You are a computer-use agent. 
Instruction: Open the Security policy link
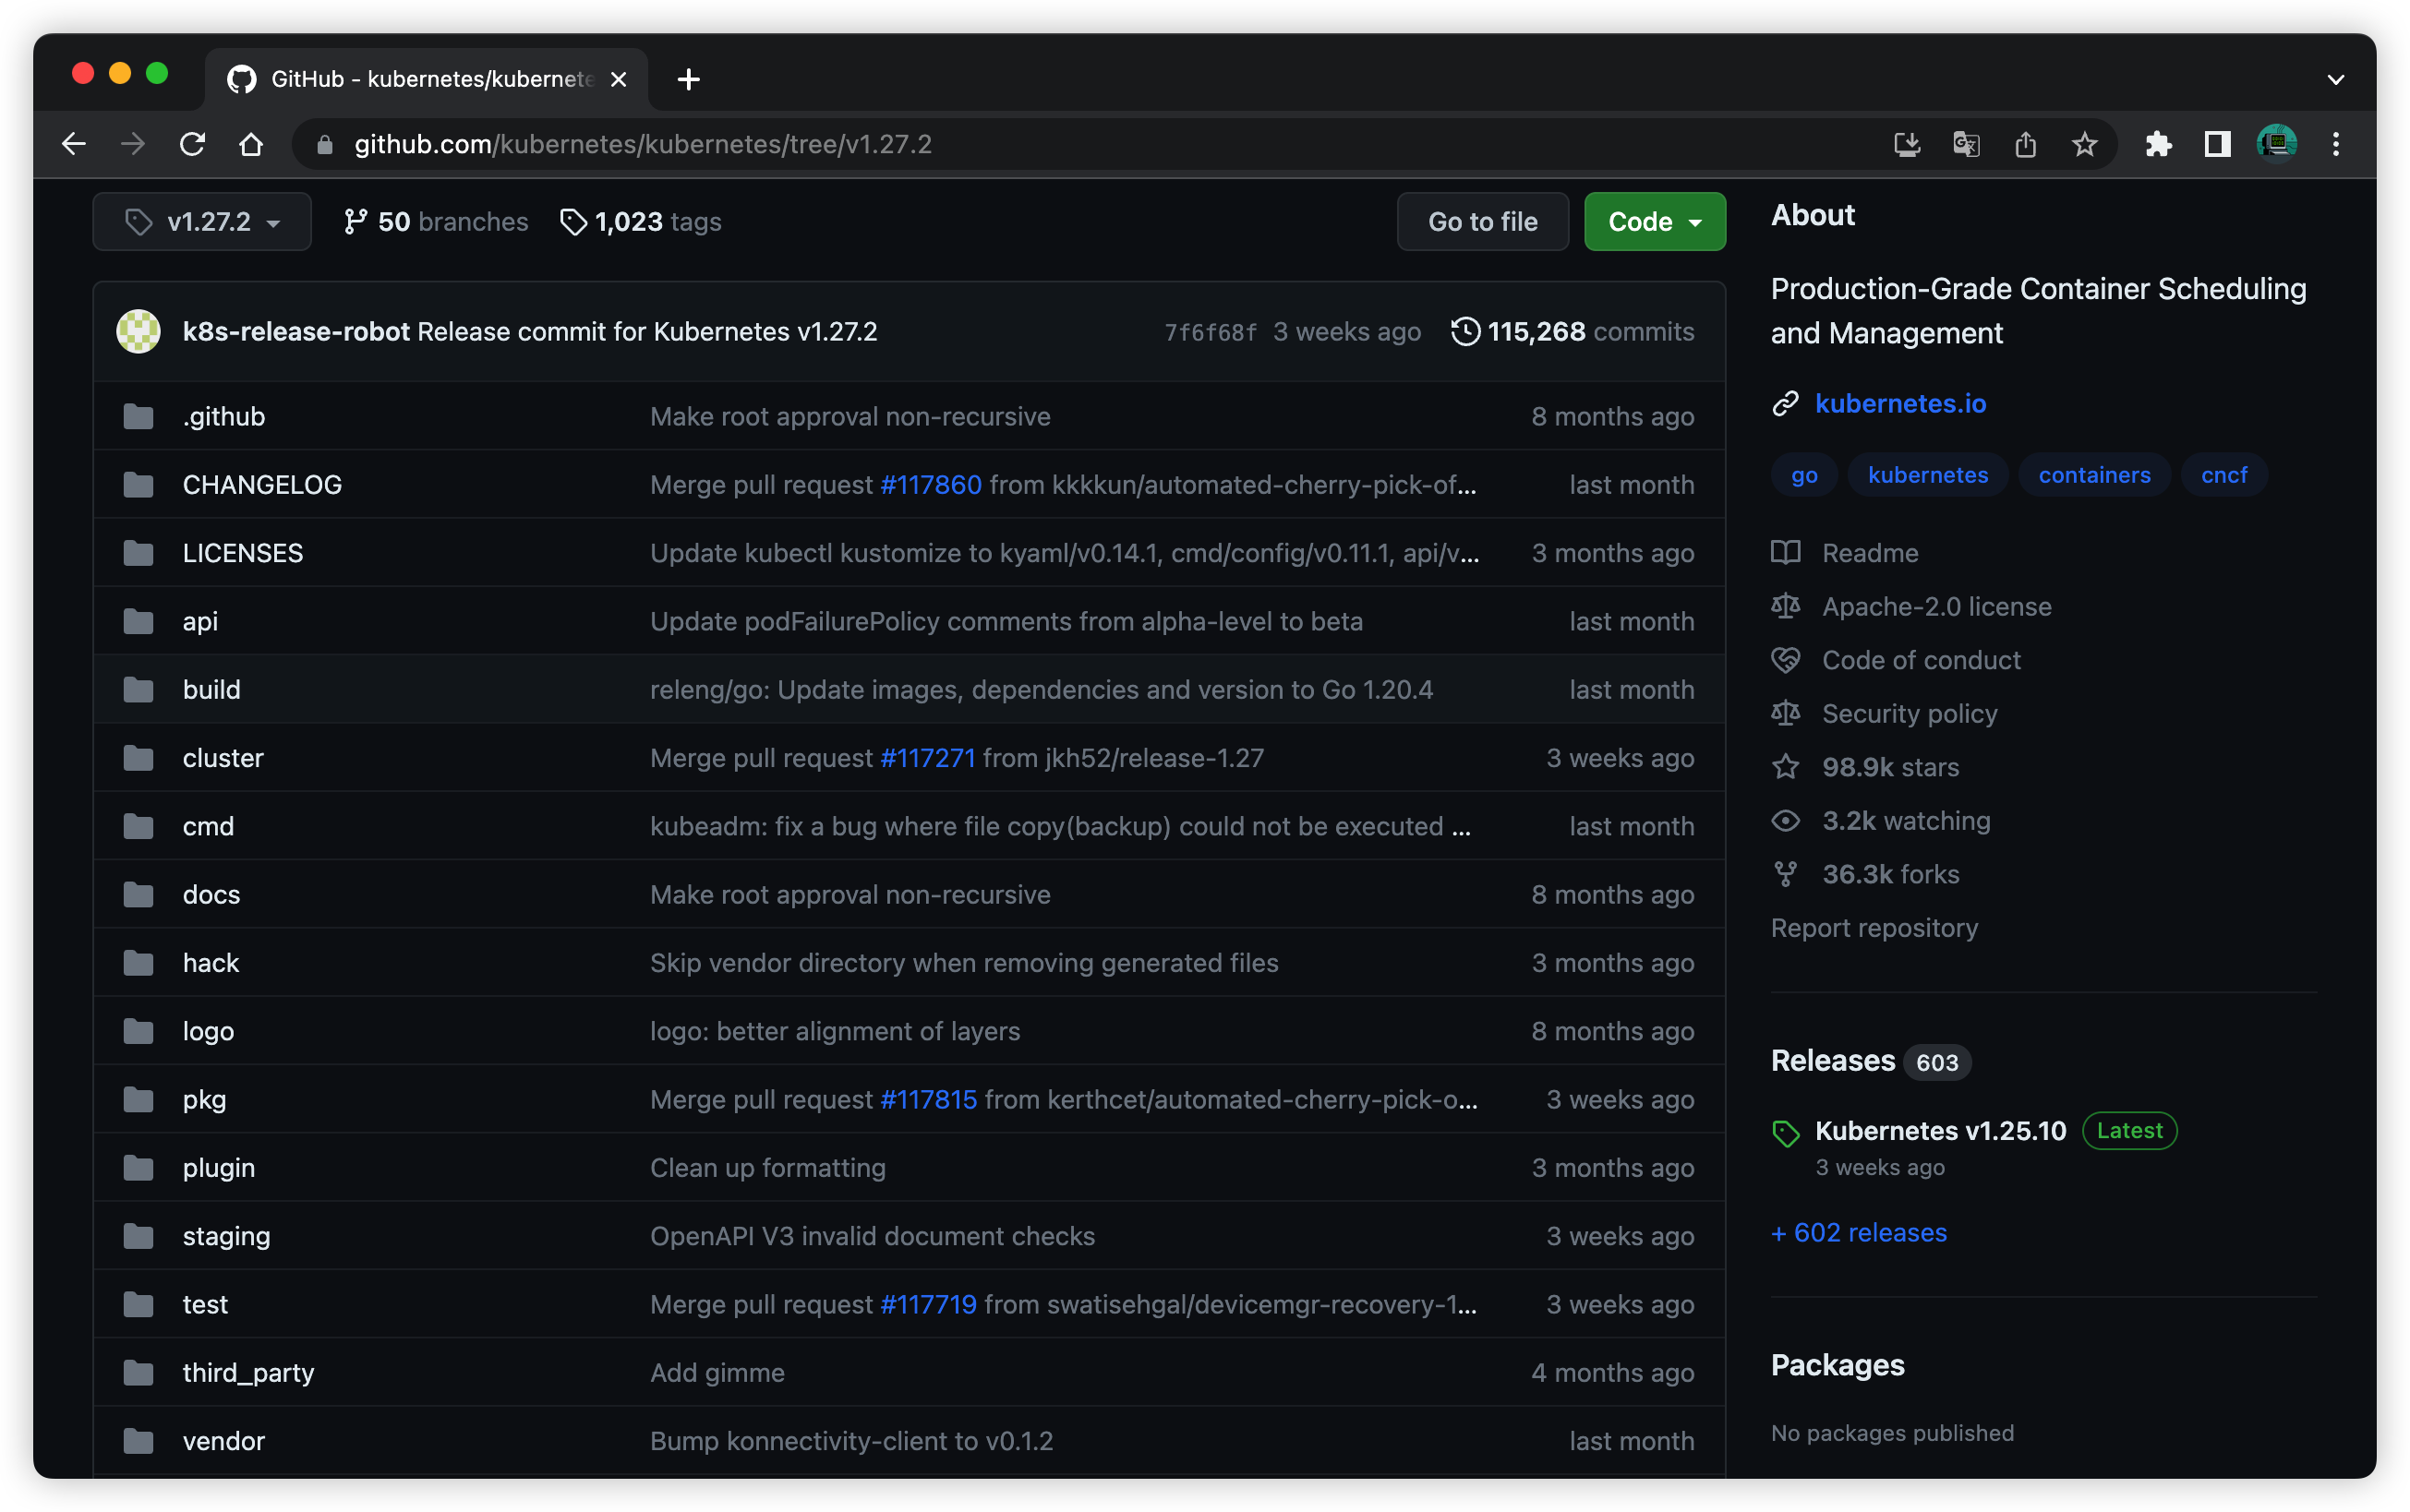(1884, 713)
